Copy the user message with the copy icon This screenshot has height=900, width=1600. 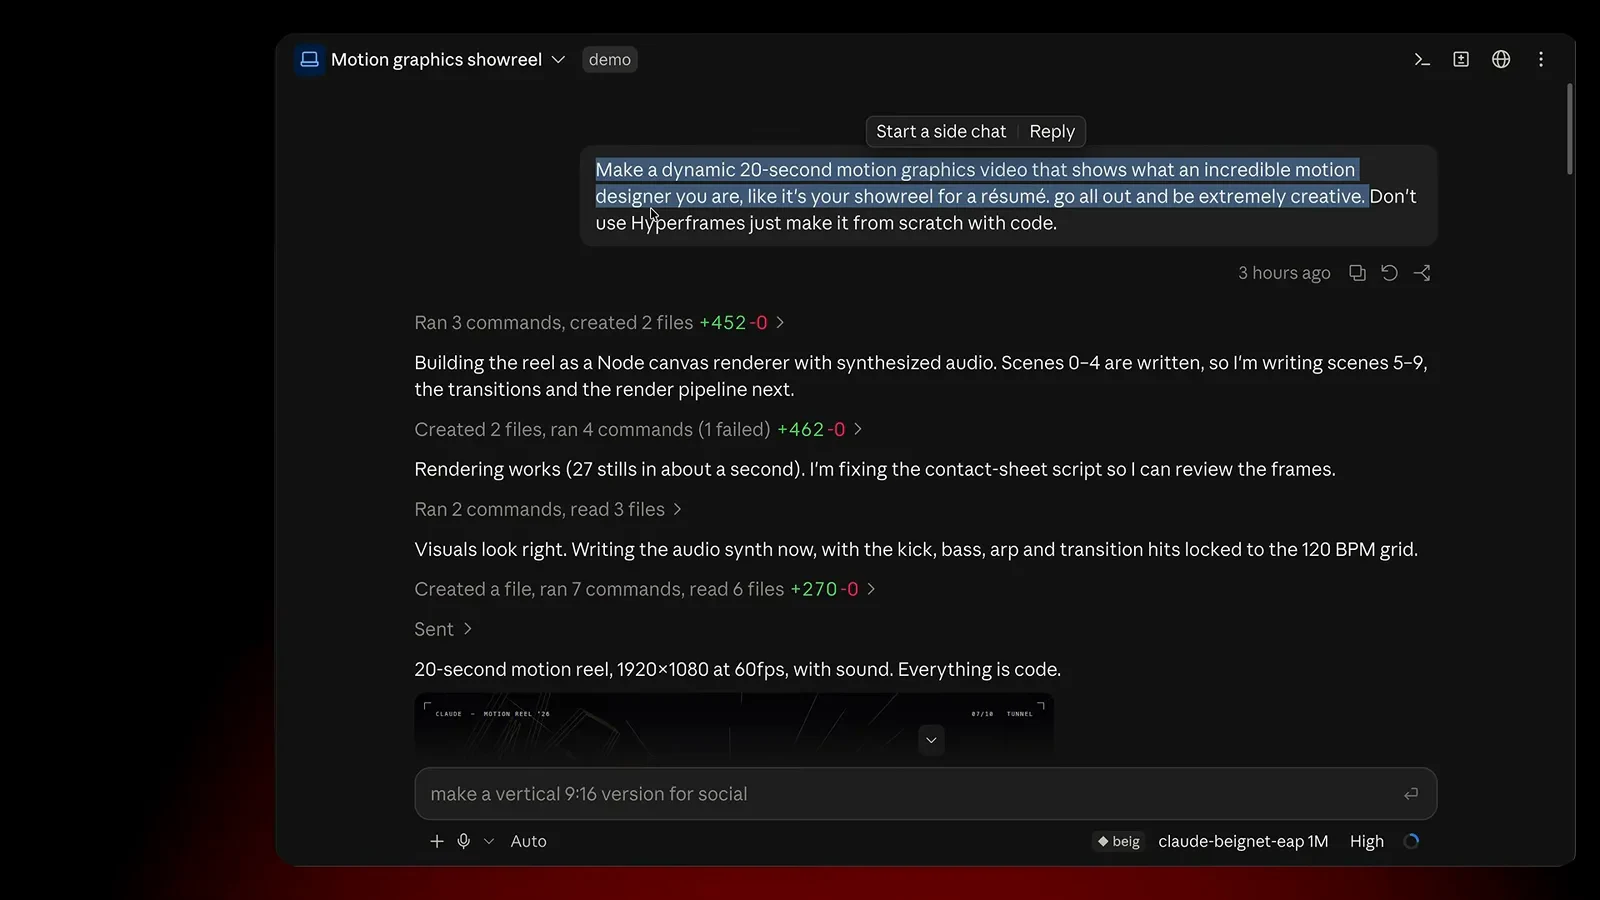(x=1357, y=273)
